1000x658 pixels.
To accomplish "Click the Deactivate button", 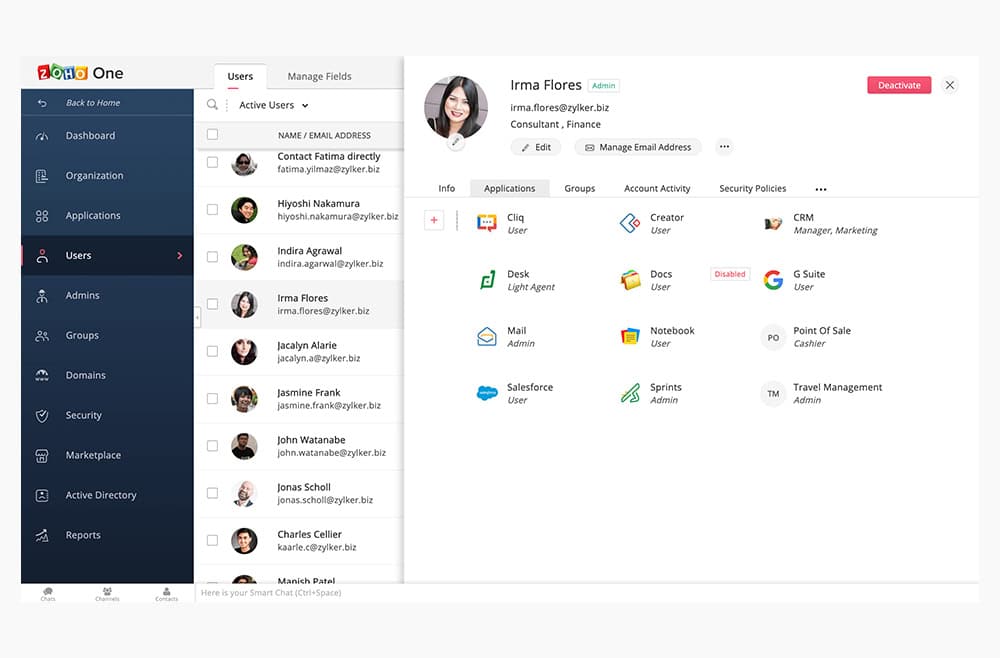I will pyautogui.click(x=899, y=85).
